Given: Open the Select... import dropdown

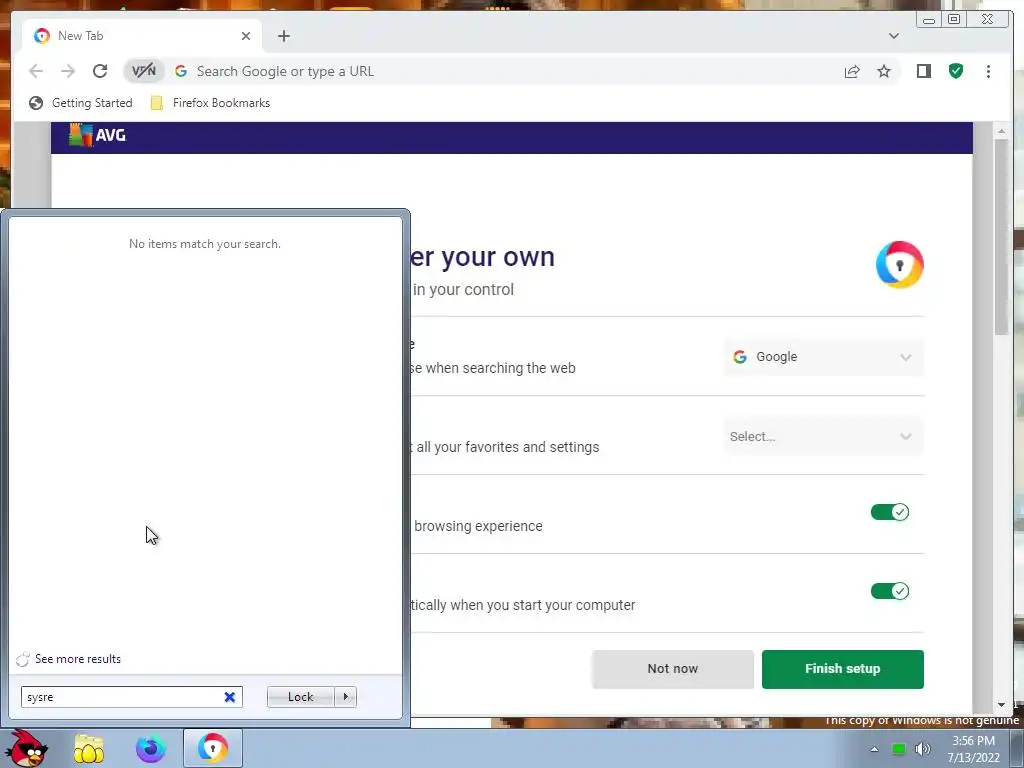Looking at the screenshot, I should coord(823,436).
